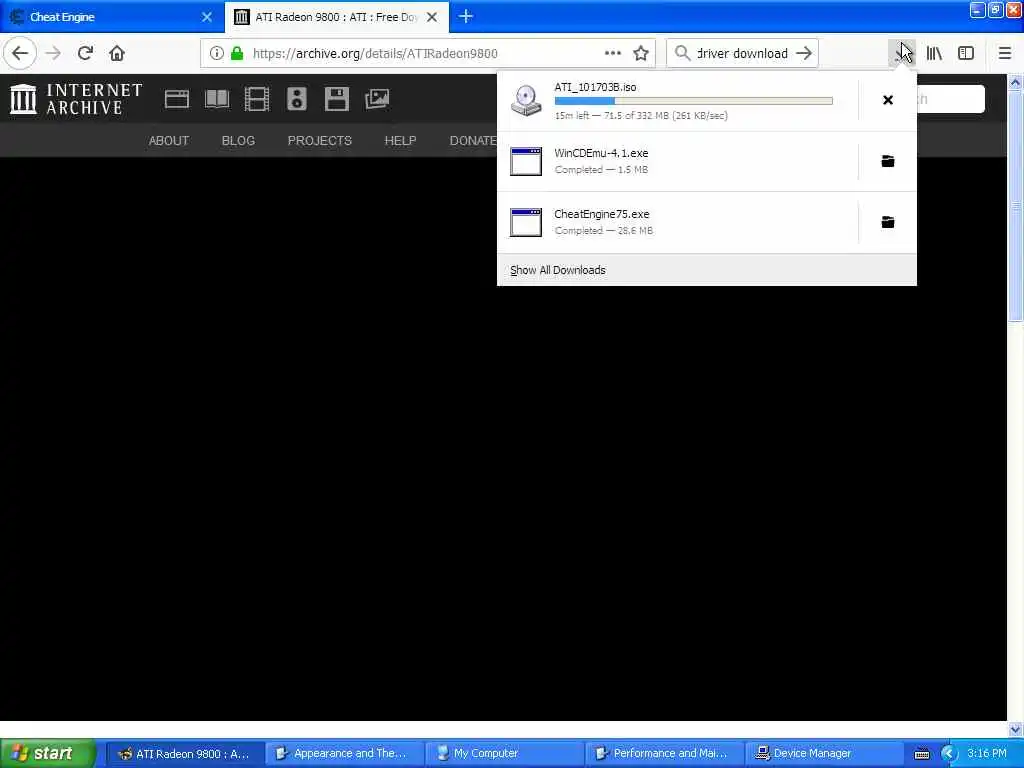1024x768 pixels.
Task: Switch to ATI Radeon 9800 taskbar button
Action: (x=185, y=754)
